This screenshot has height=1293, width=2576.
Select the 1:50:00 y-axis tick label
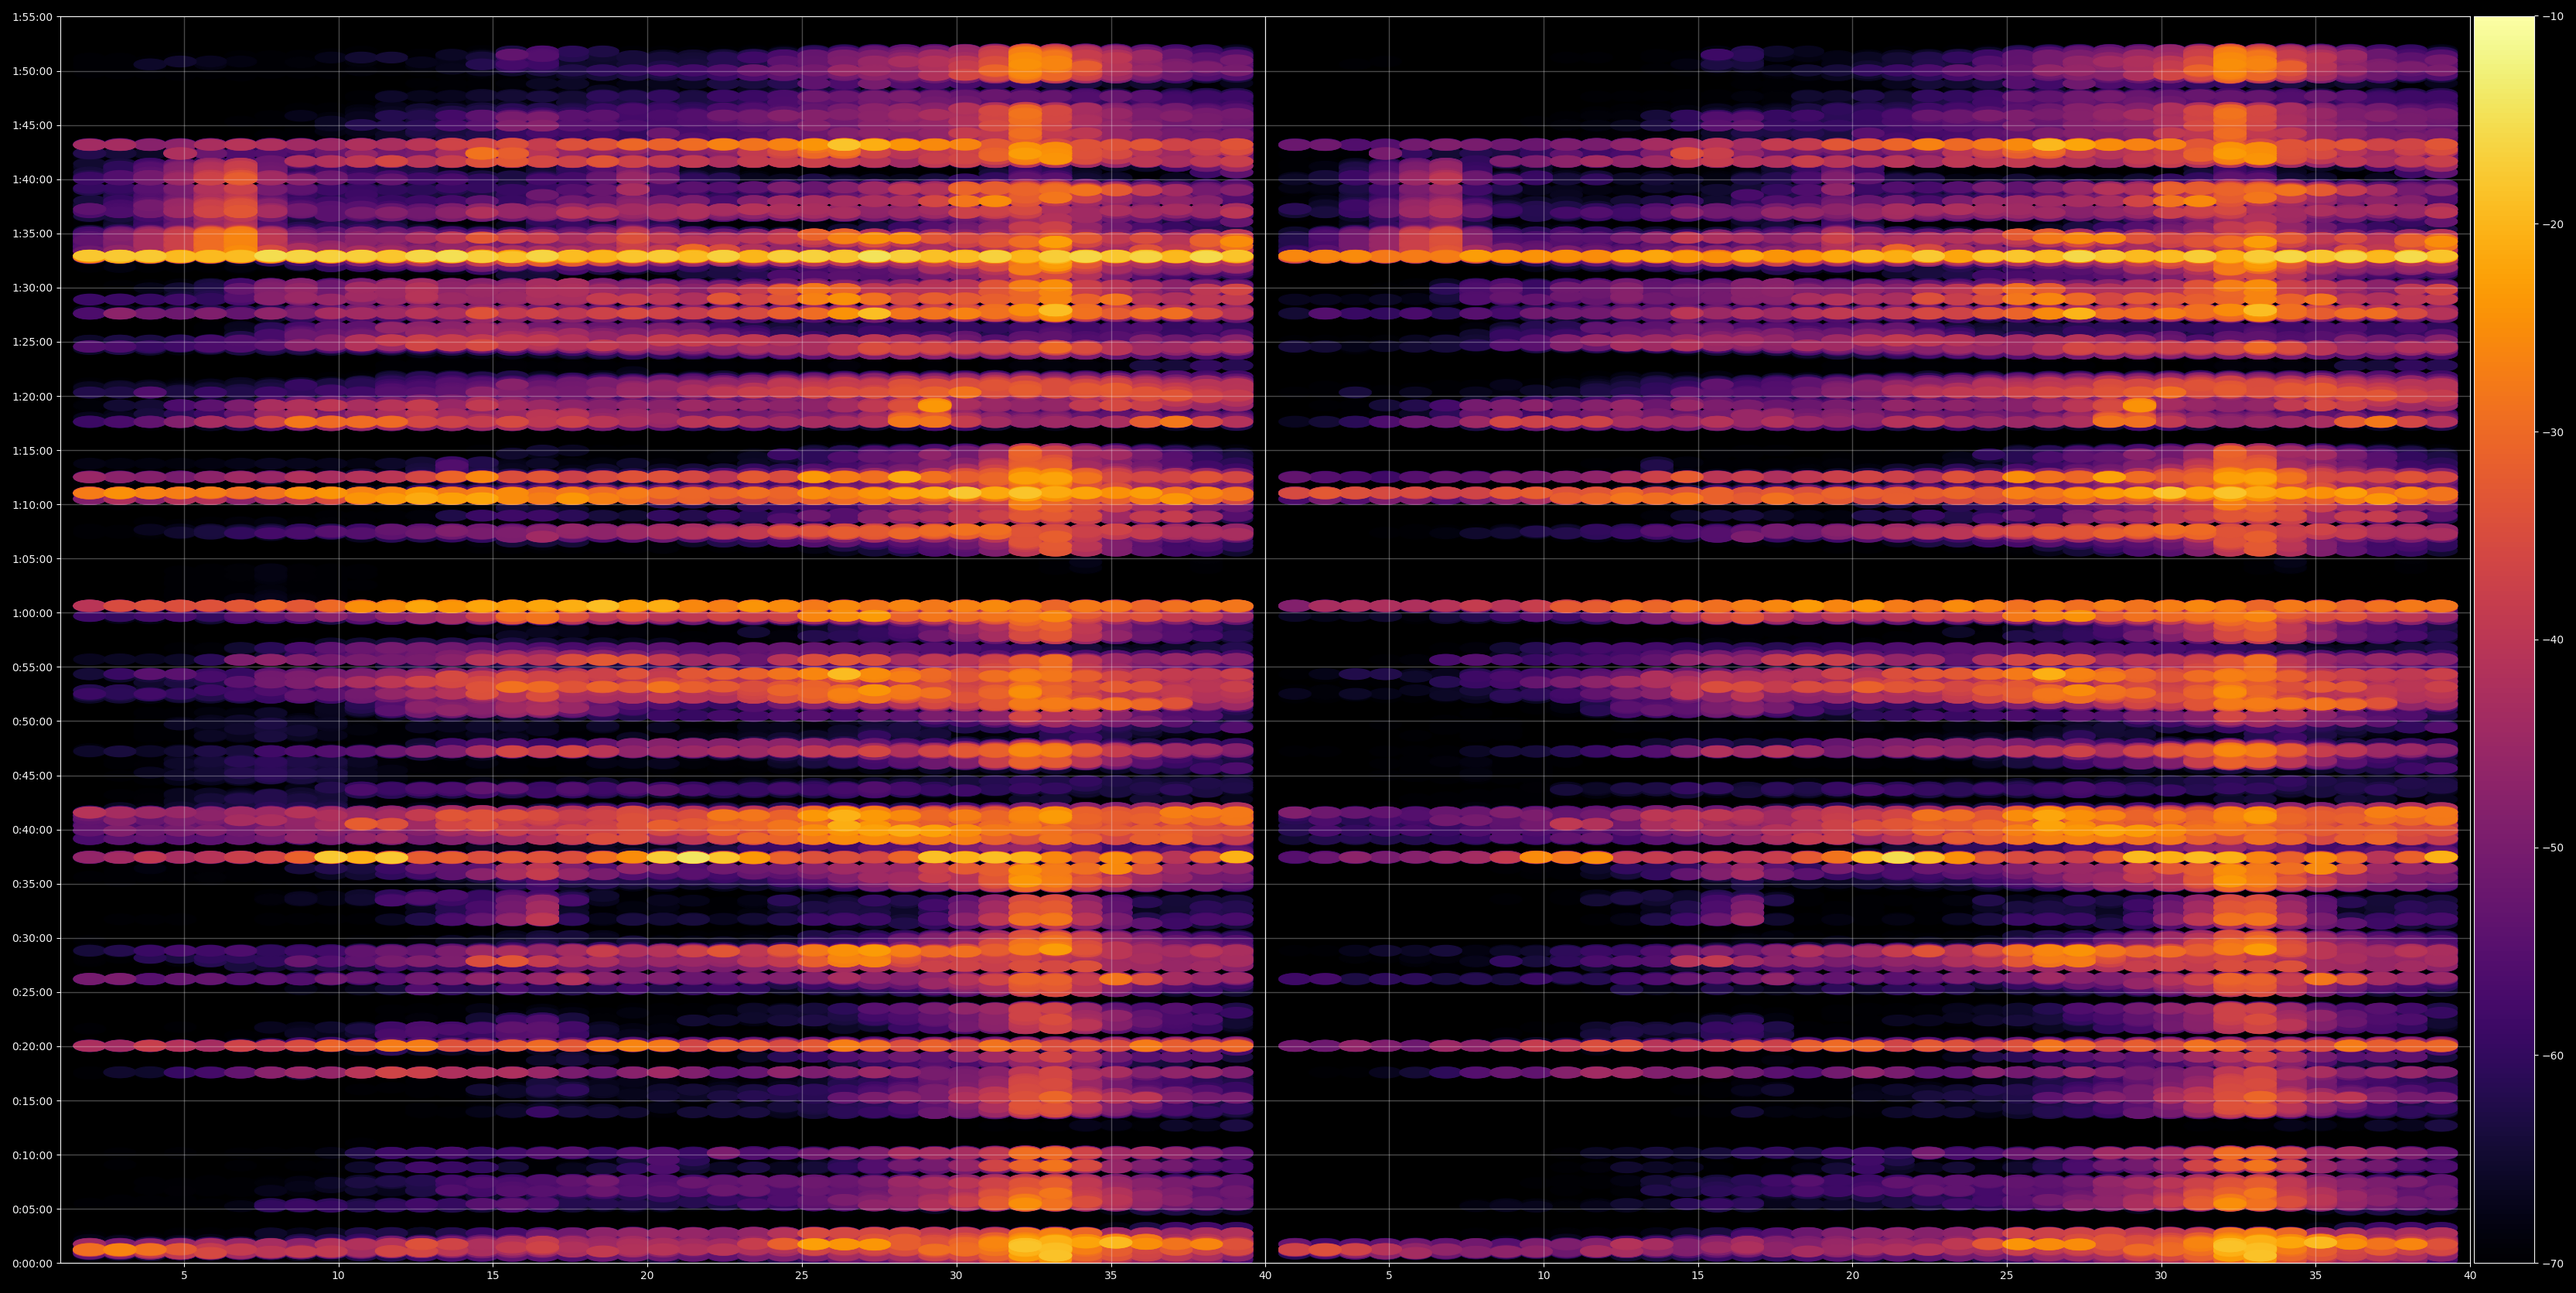click(x=32, y=71)
